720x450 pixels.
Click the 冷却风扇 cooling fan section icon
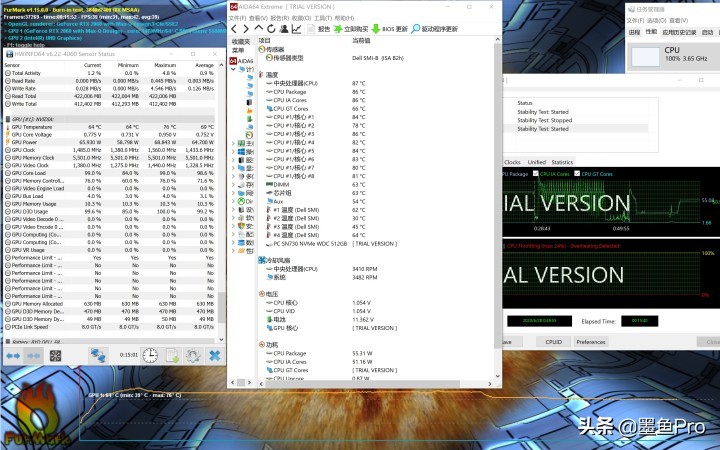(262, 260)
